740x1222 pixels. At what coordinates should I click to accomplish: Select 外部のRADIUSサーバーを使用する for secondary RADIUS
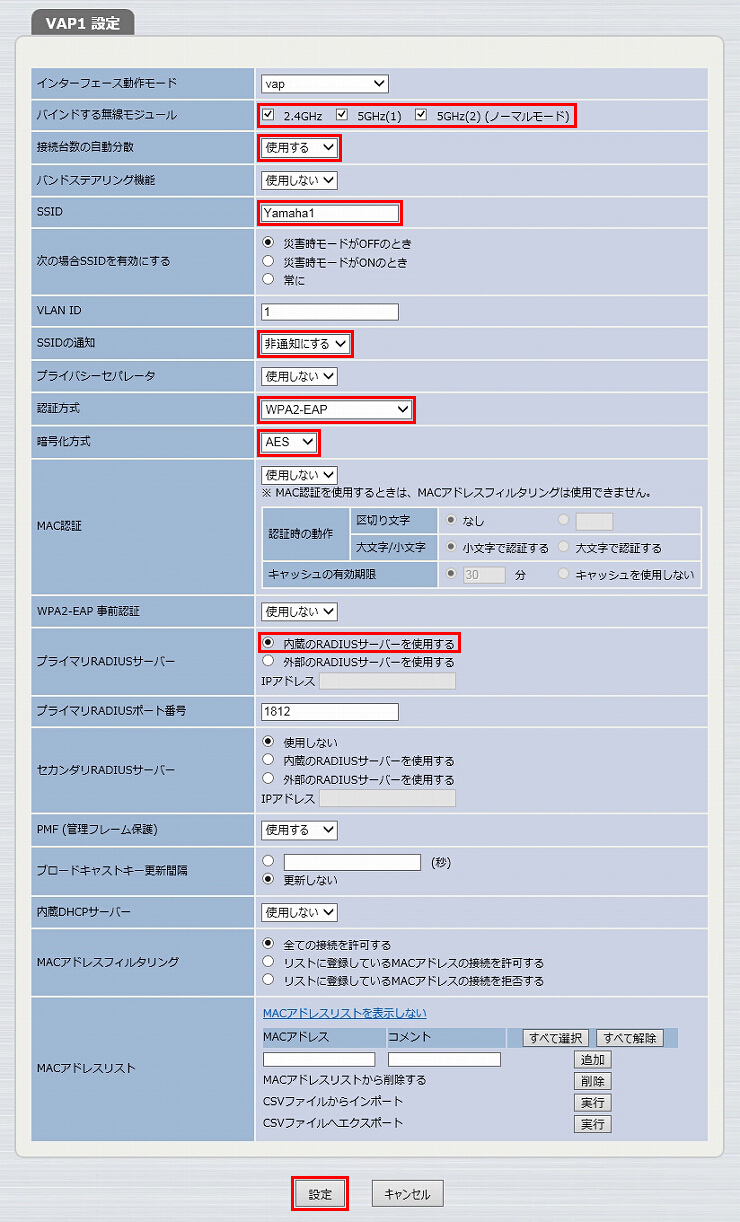click(268, 778)
